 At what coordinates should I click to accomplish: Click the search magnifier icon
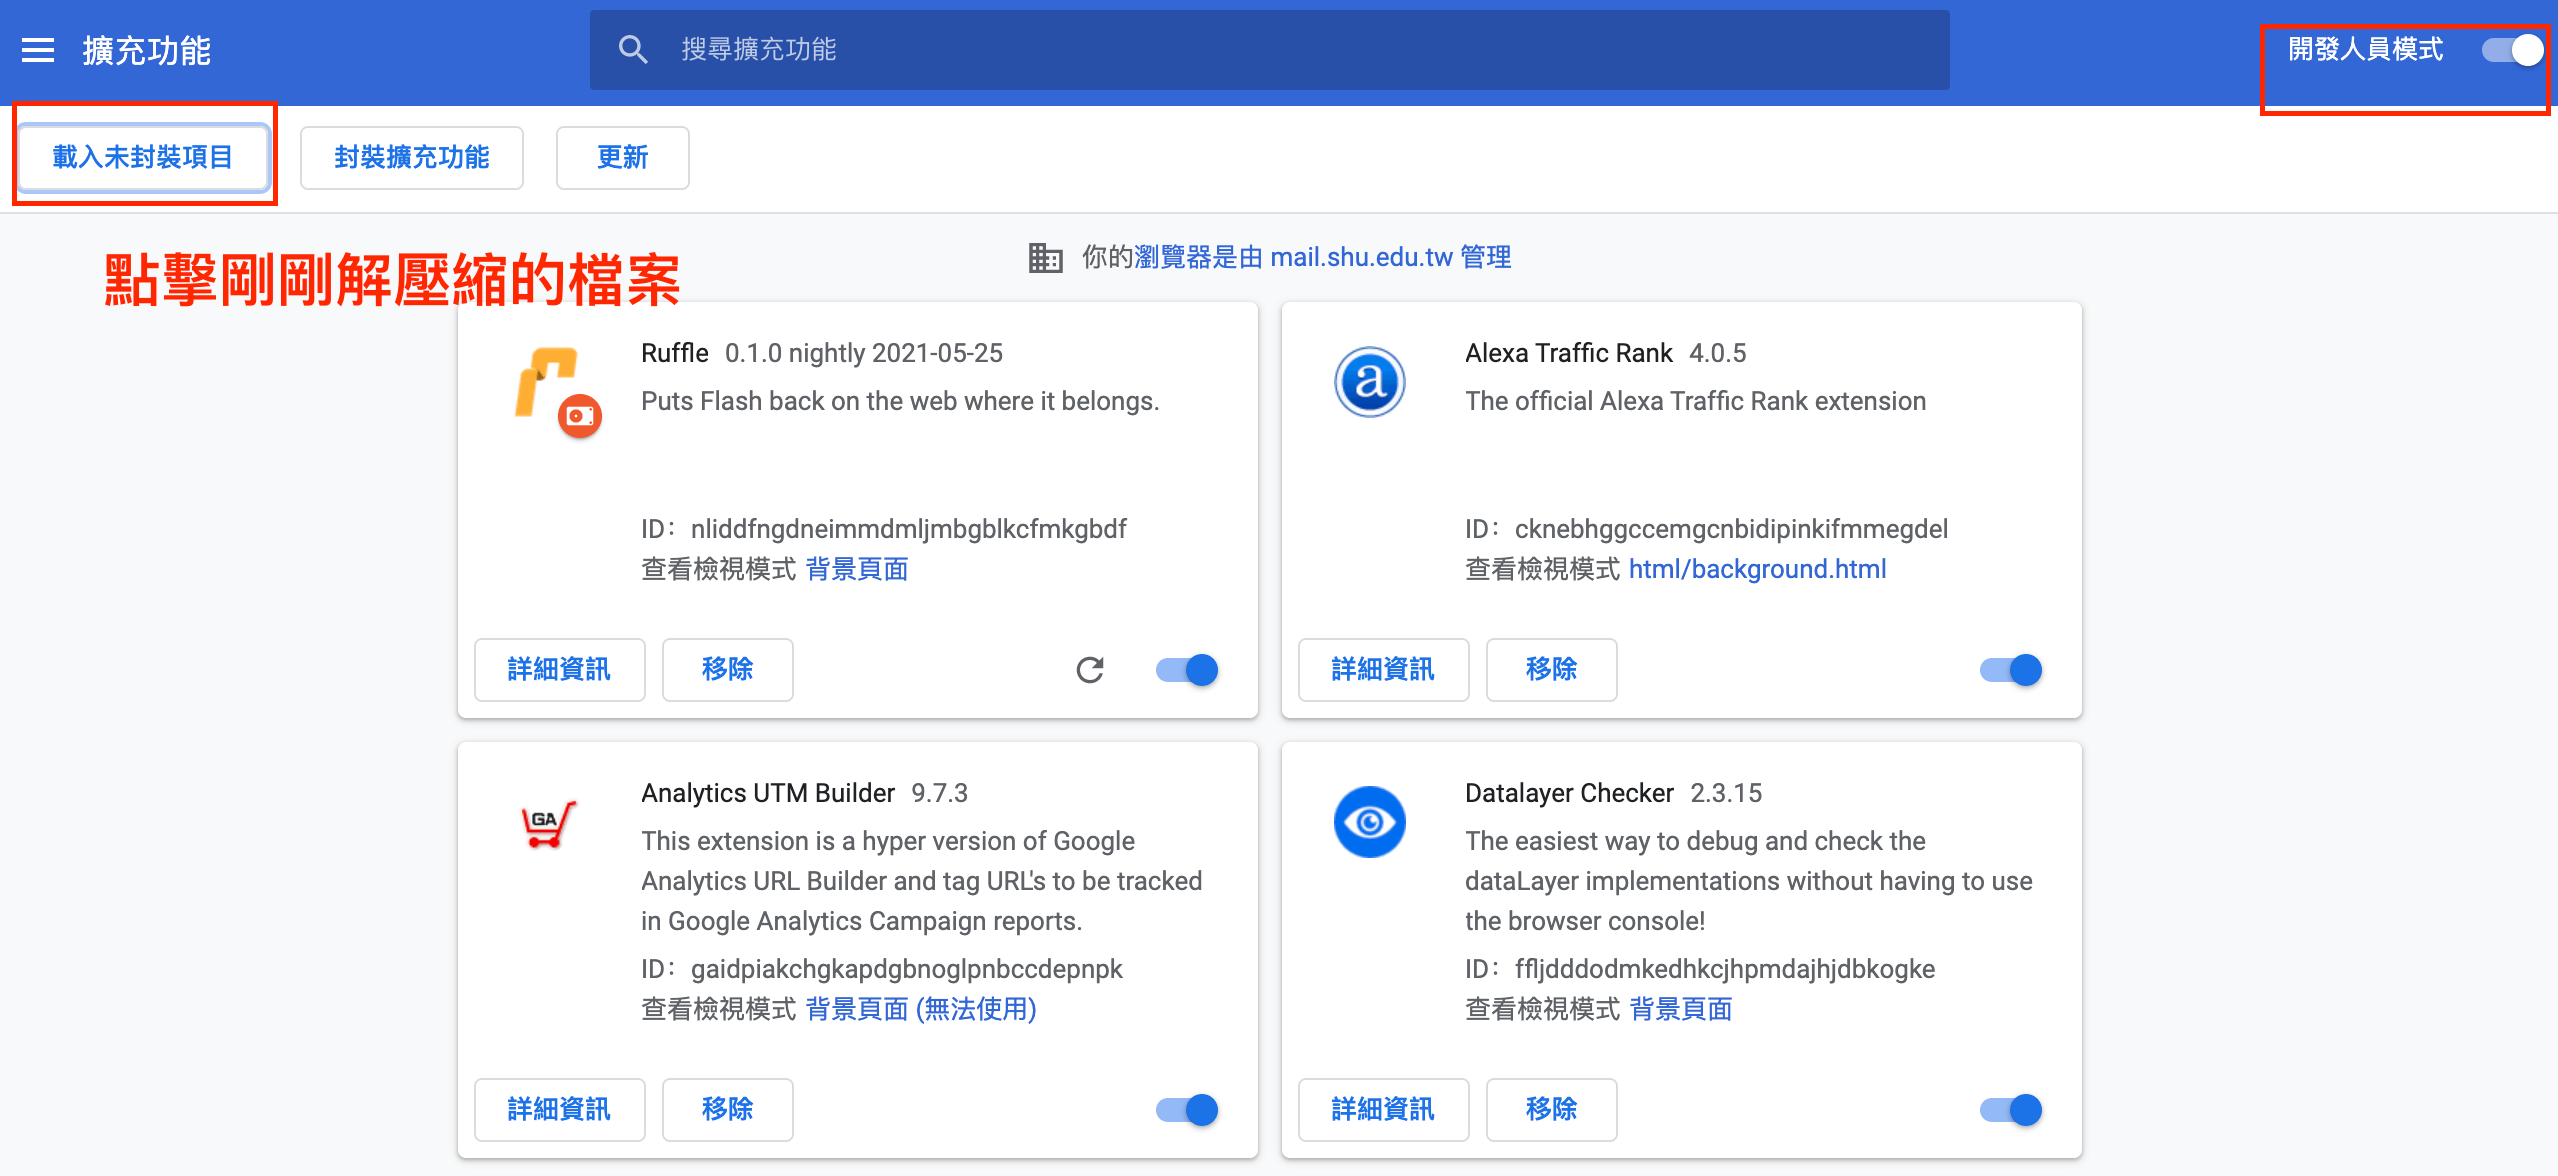tap(634, 49)
